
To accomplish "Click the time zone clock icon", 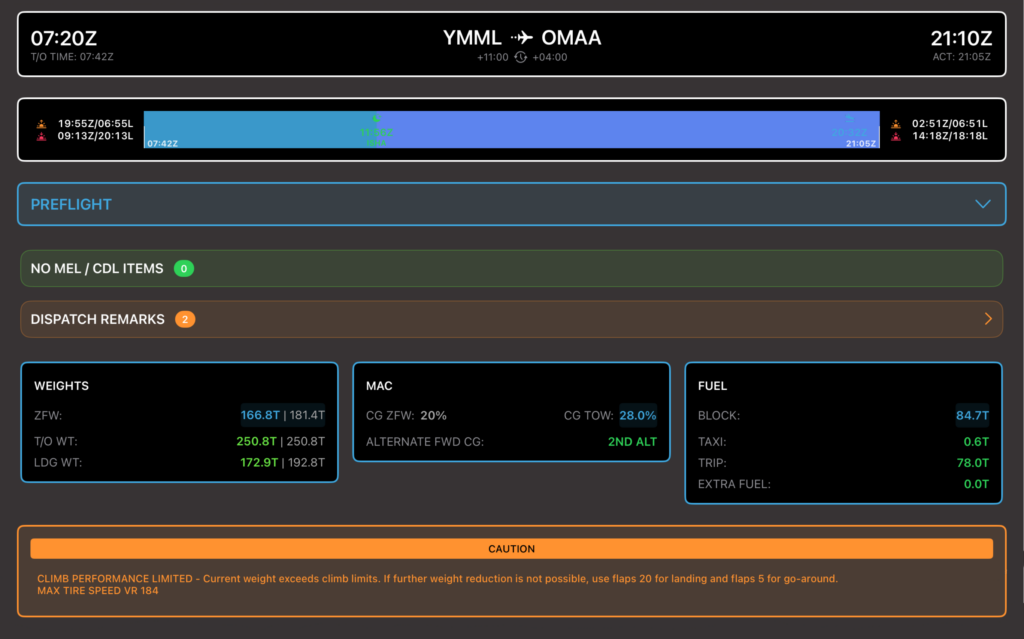I will click(520, 57).
